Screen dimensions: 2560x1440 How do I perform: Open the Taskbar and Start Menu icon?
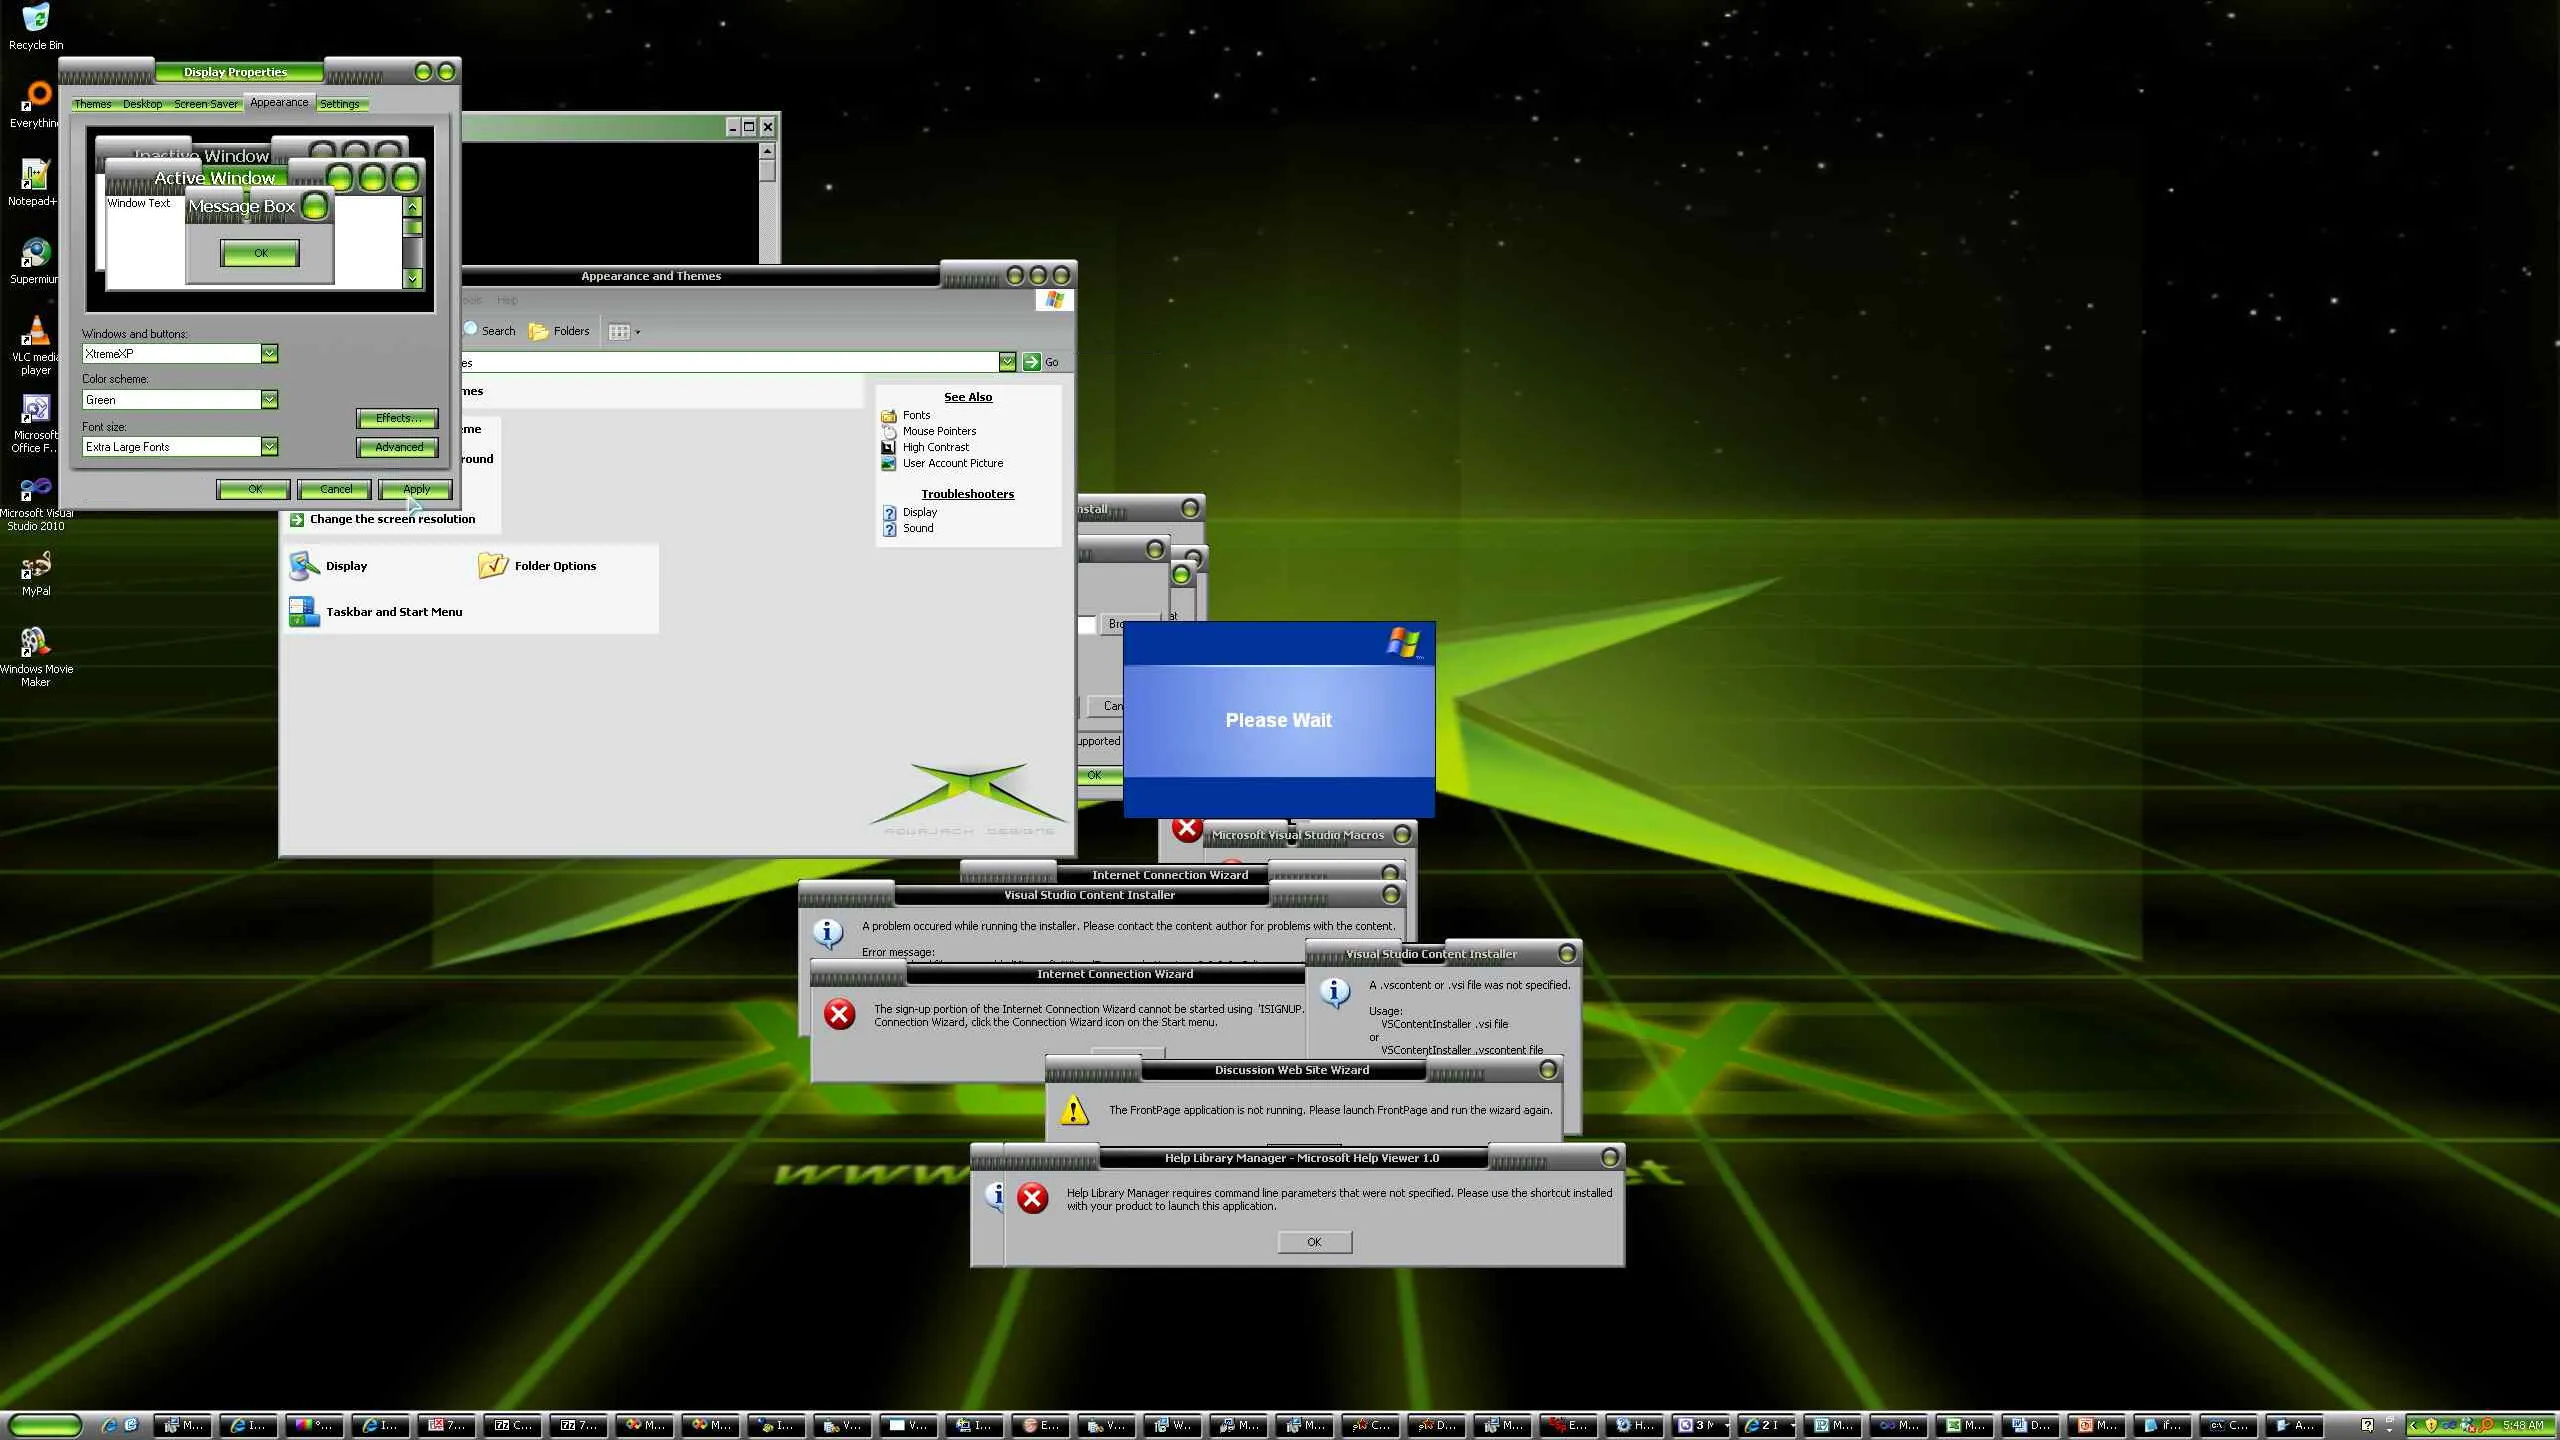pos(304,612)
